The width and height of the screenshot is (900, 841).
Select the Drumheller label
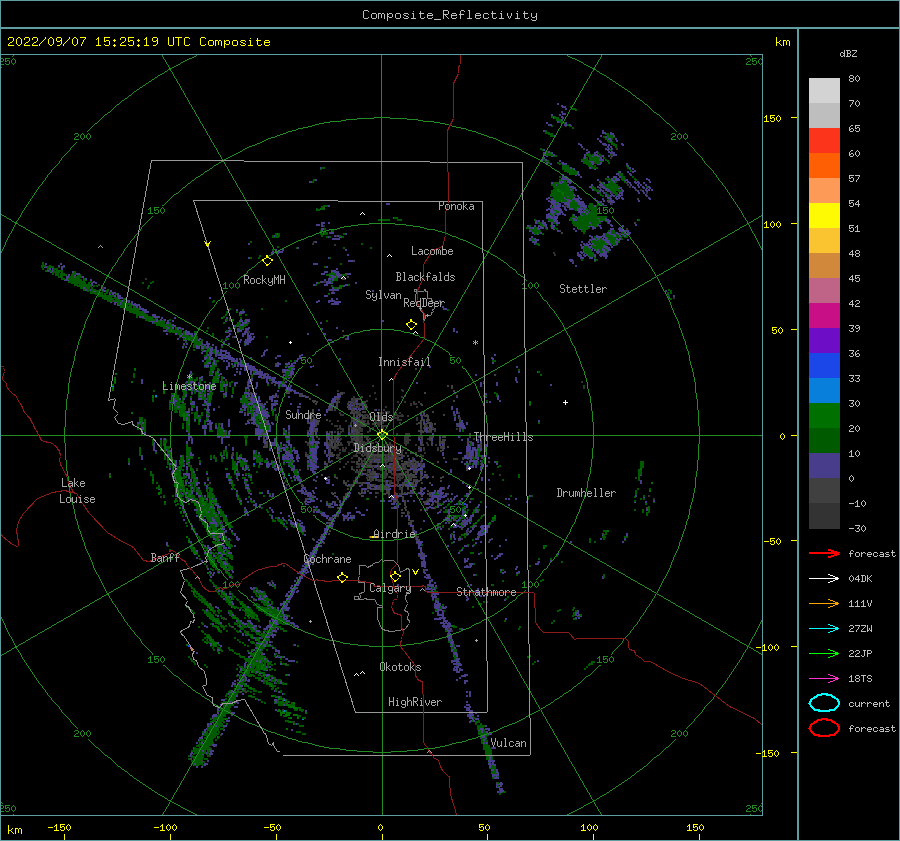tap(586, 493)
